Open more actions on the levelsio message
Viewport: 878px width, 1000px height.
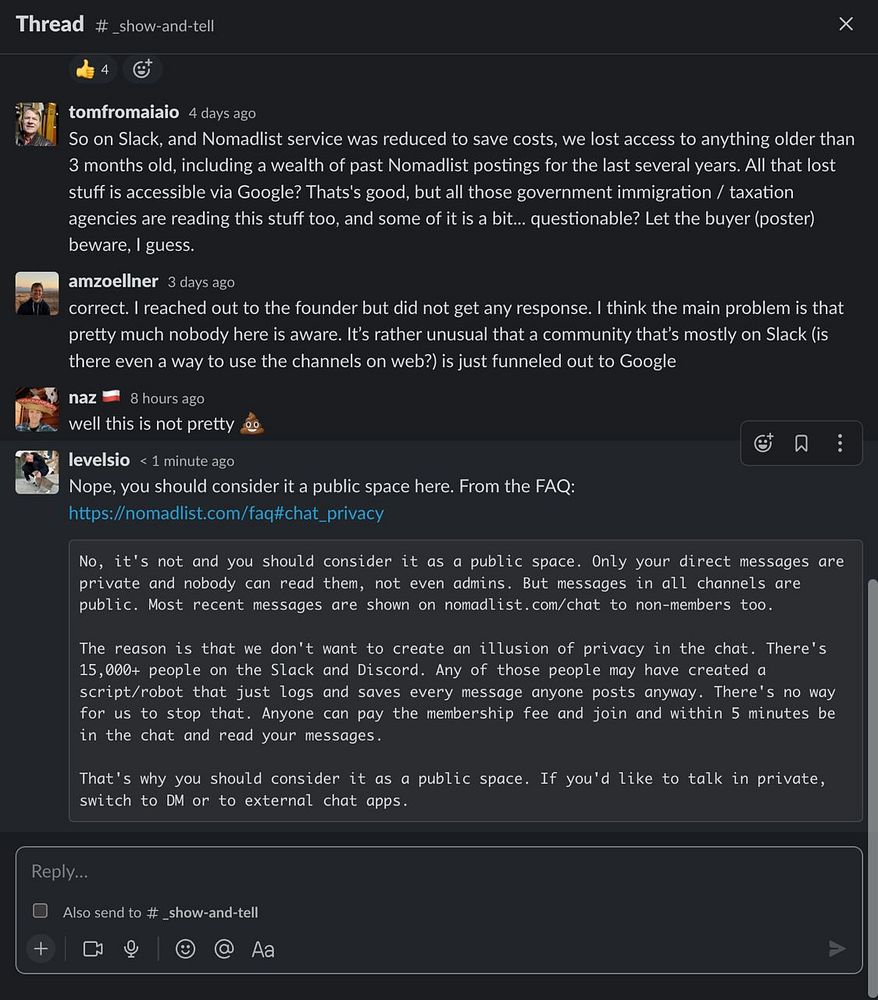pos(839,443)
